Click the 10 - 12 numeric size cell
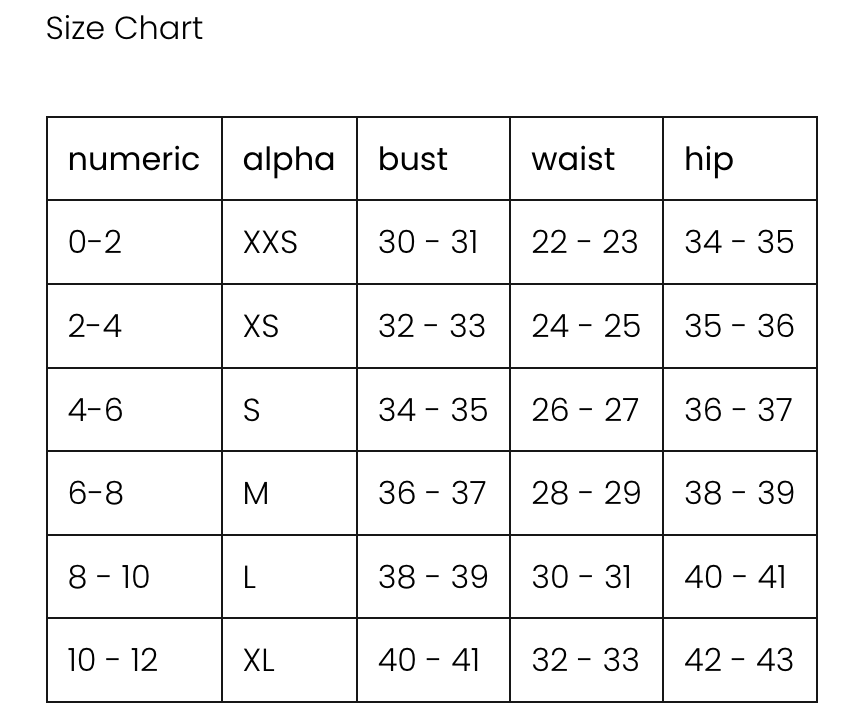The height and width of the screenshot is (726, 866). pyautogui.click(x=113, y=660)
